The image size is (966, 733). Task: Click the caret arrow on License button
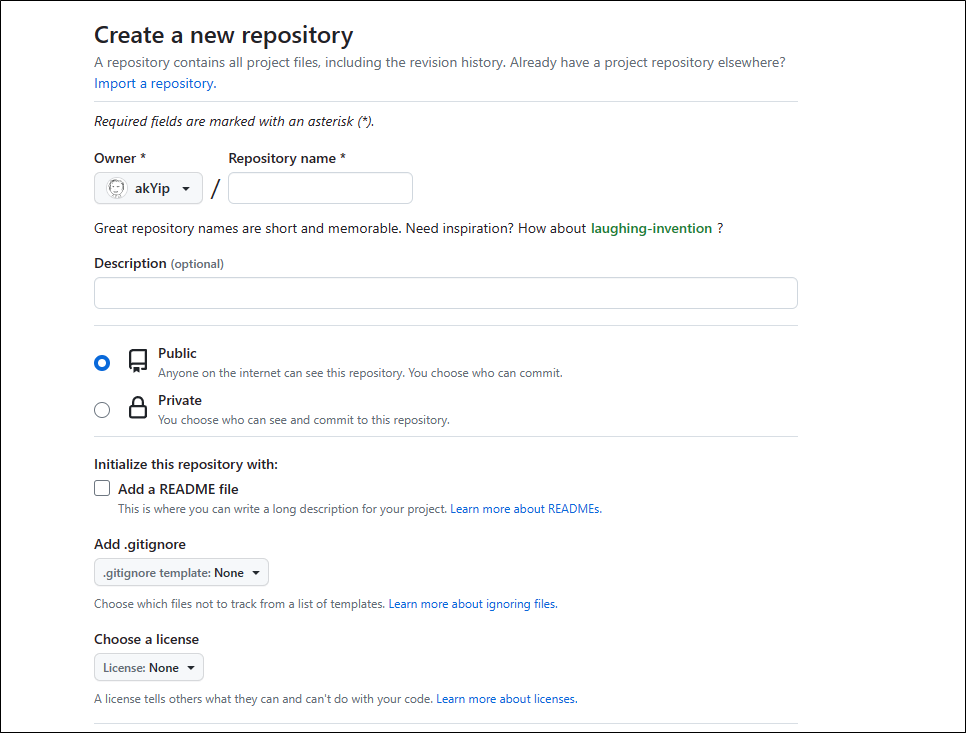(191, 668)
